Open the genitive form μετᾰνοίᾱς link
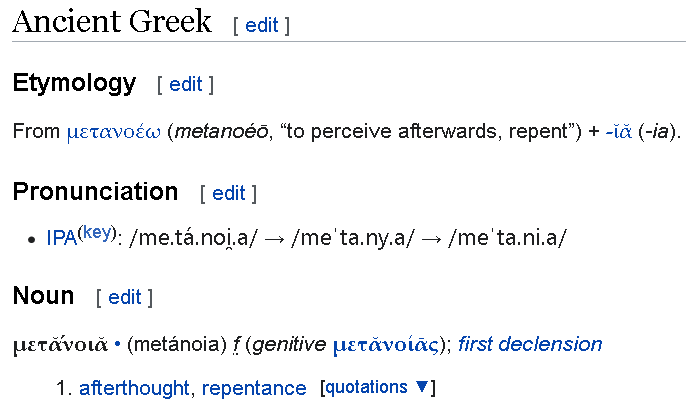Viewport: 686px width, 409px height. [390, 345]
